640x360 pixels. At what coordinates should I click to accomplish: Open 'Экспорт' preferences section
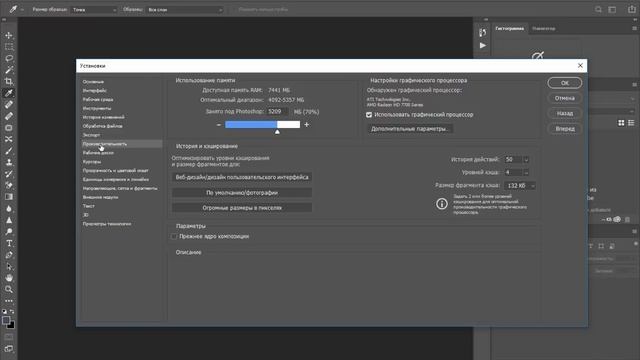pos(91,135)
